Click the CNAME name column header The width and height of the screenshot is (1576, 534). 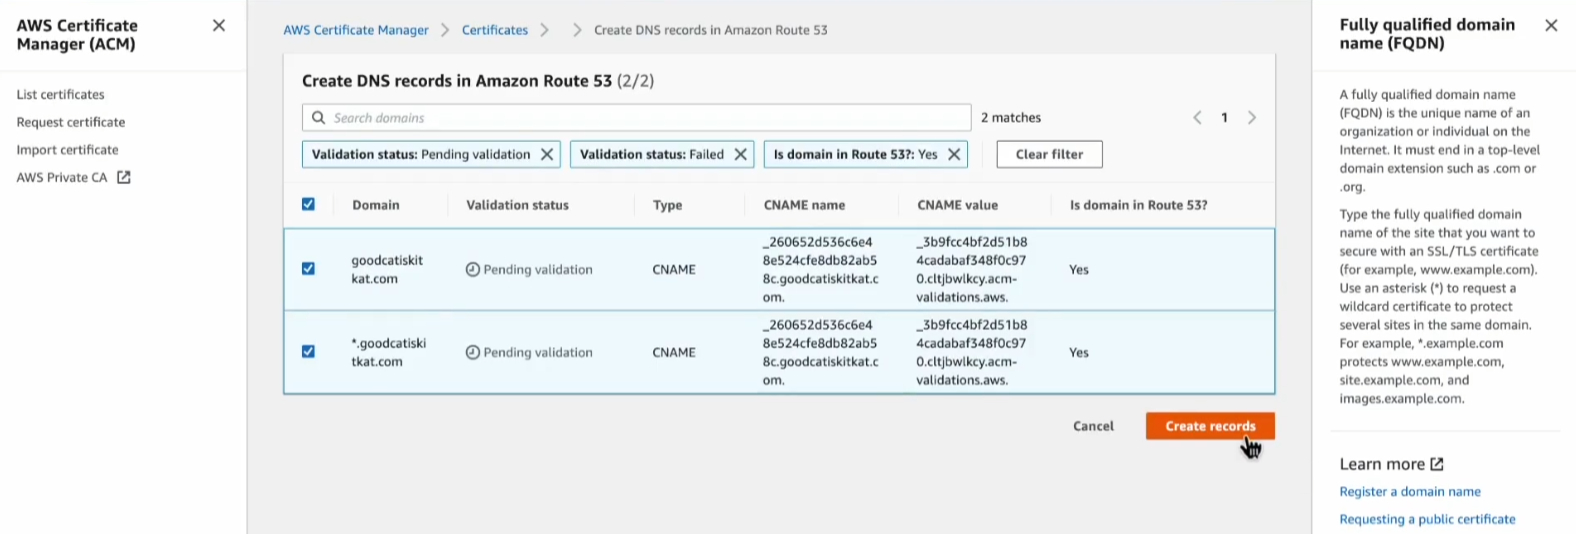804,205
